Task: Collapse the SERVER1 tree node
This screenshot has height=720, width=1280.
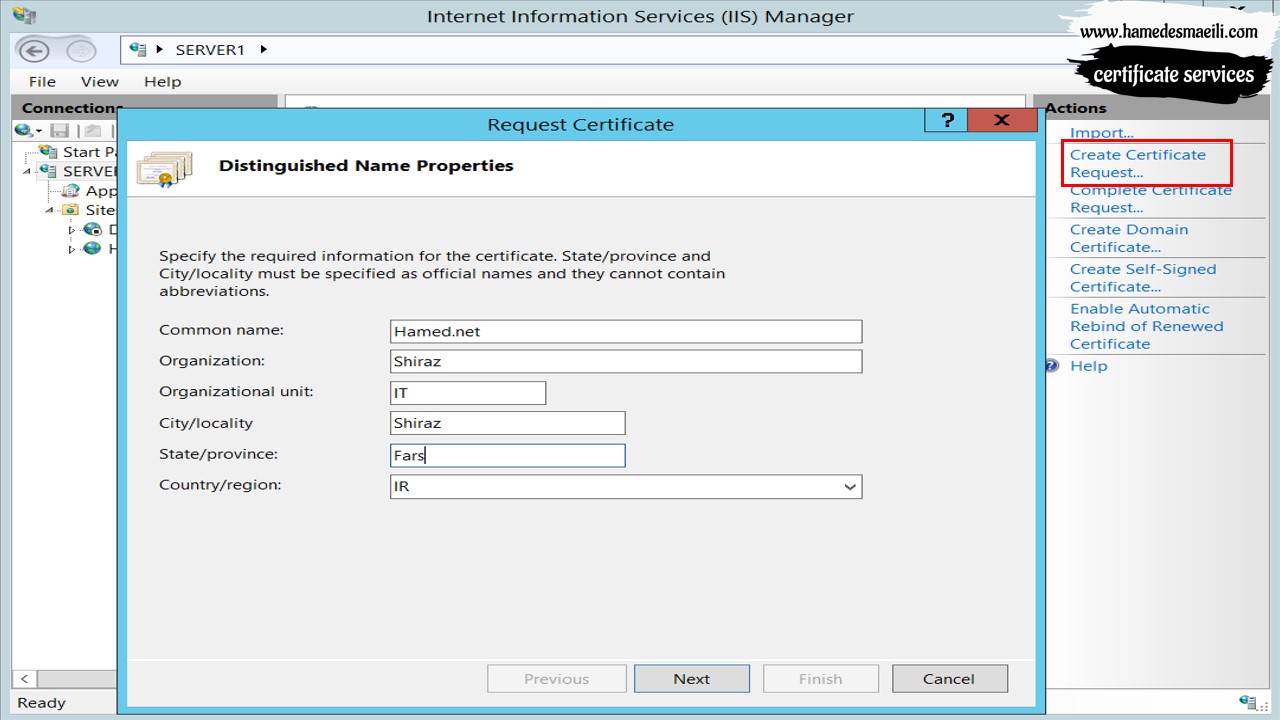Action: 28,171
